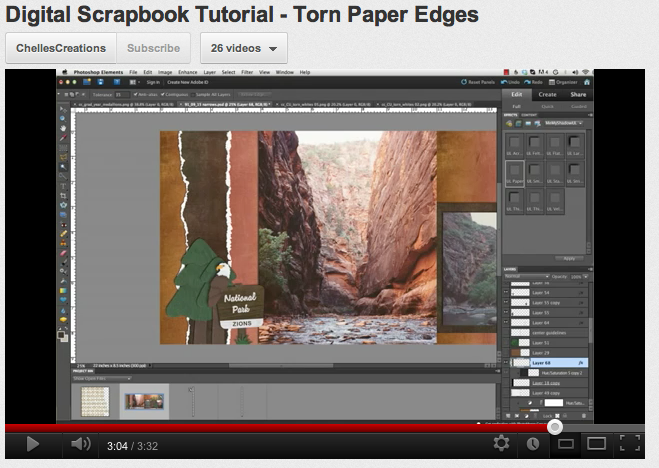Viewport: 659px width, 468px height.
Task: Open the Edit menu
Action: pyautogui.click(x=148, y=72)
